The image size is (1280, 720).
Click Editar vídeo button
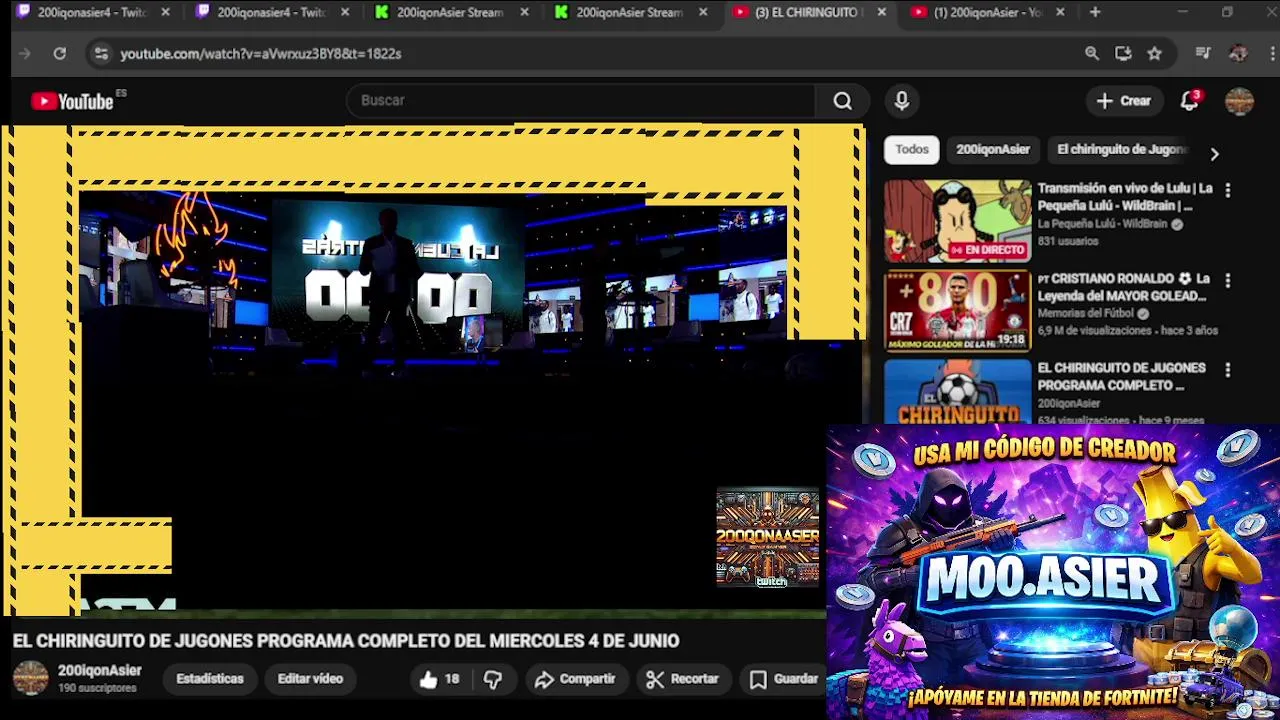(310, 679)
